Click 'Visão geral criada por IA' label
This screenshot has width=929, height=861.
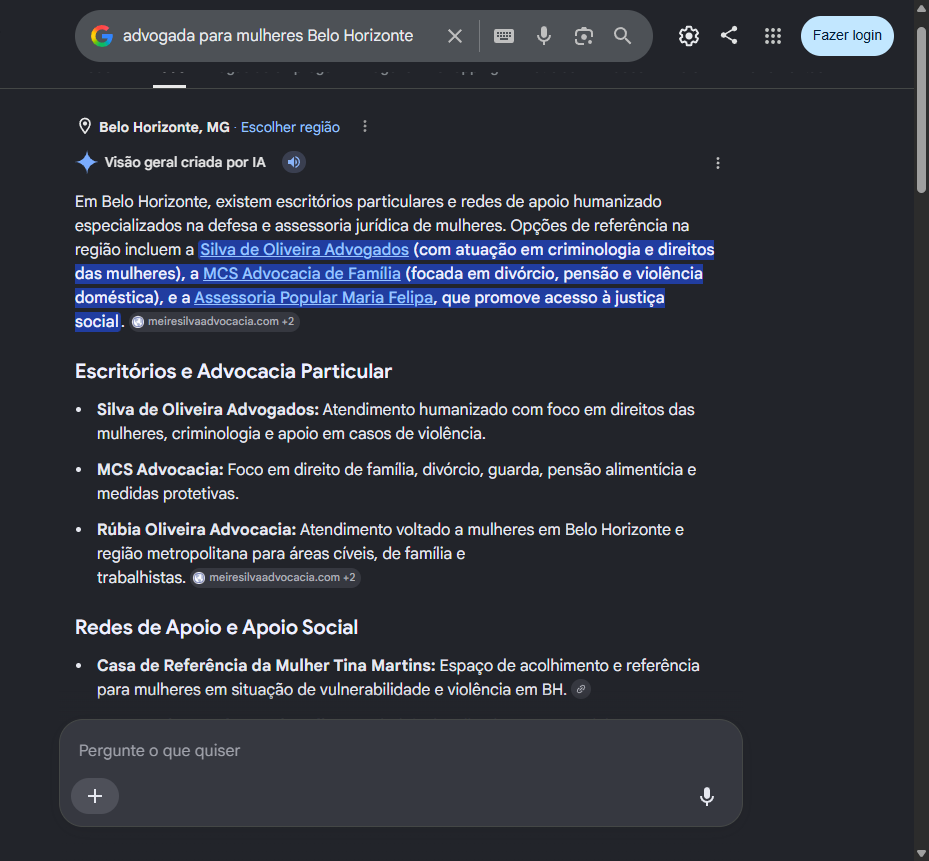coord(185,162)
